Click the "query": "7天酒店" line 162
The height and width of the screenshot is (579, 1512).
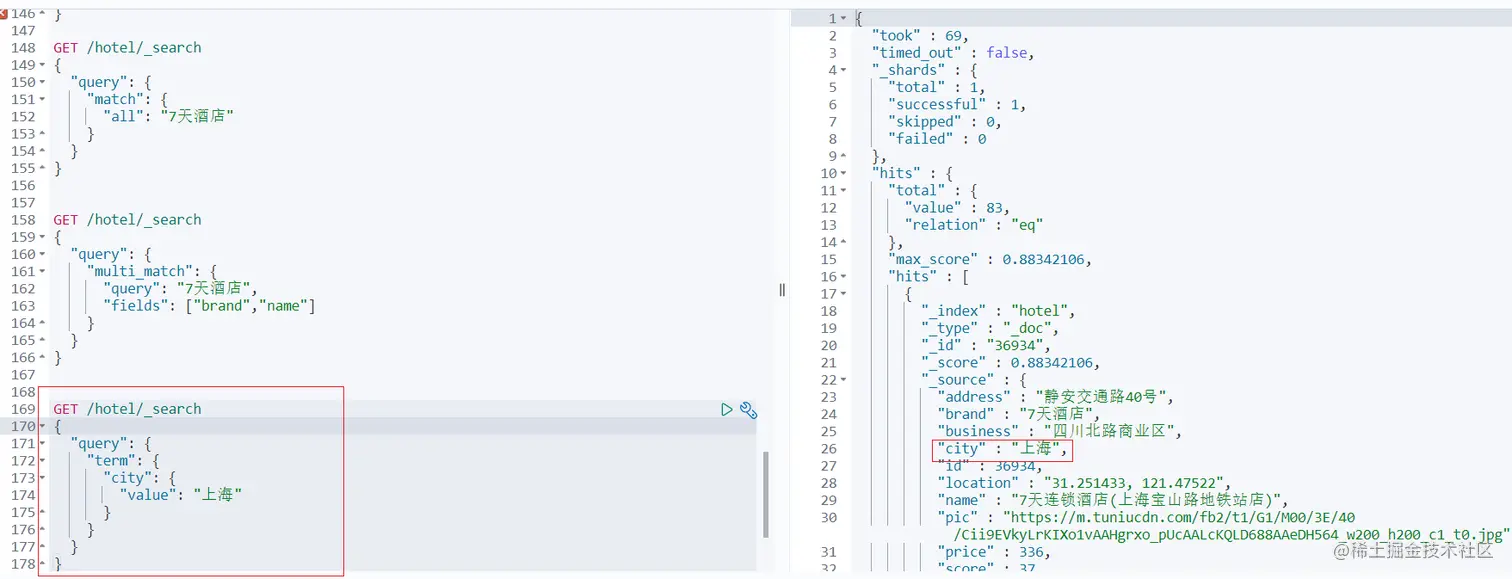(180, 288)
